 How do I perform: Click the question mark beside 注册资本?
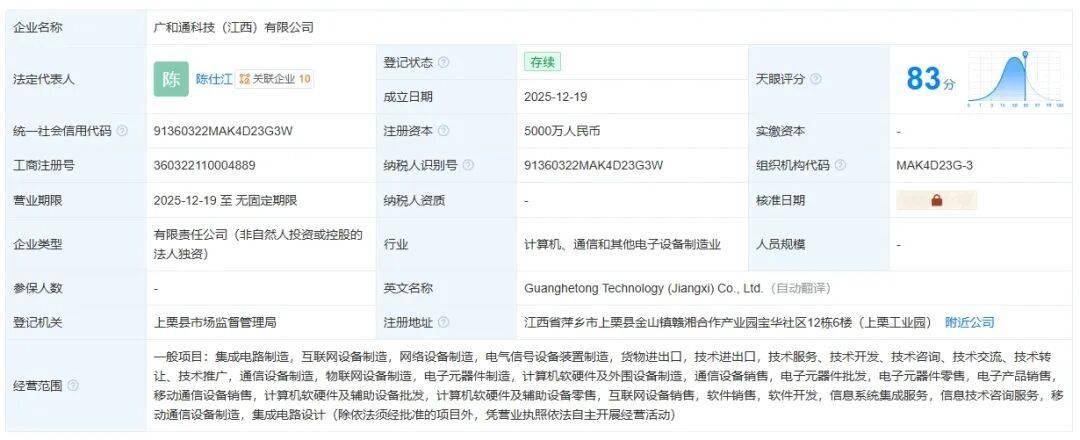tap(443, 131)
